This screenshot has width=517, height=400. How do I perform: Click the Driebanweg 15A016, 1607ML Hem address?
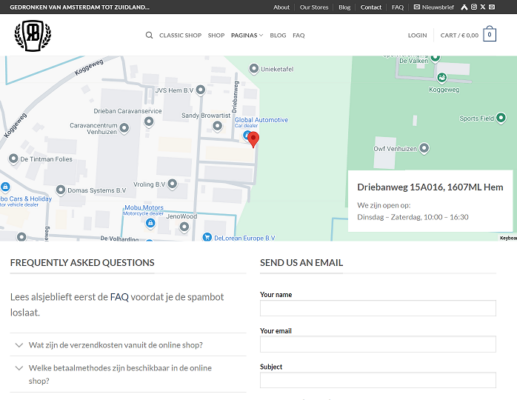430,187
